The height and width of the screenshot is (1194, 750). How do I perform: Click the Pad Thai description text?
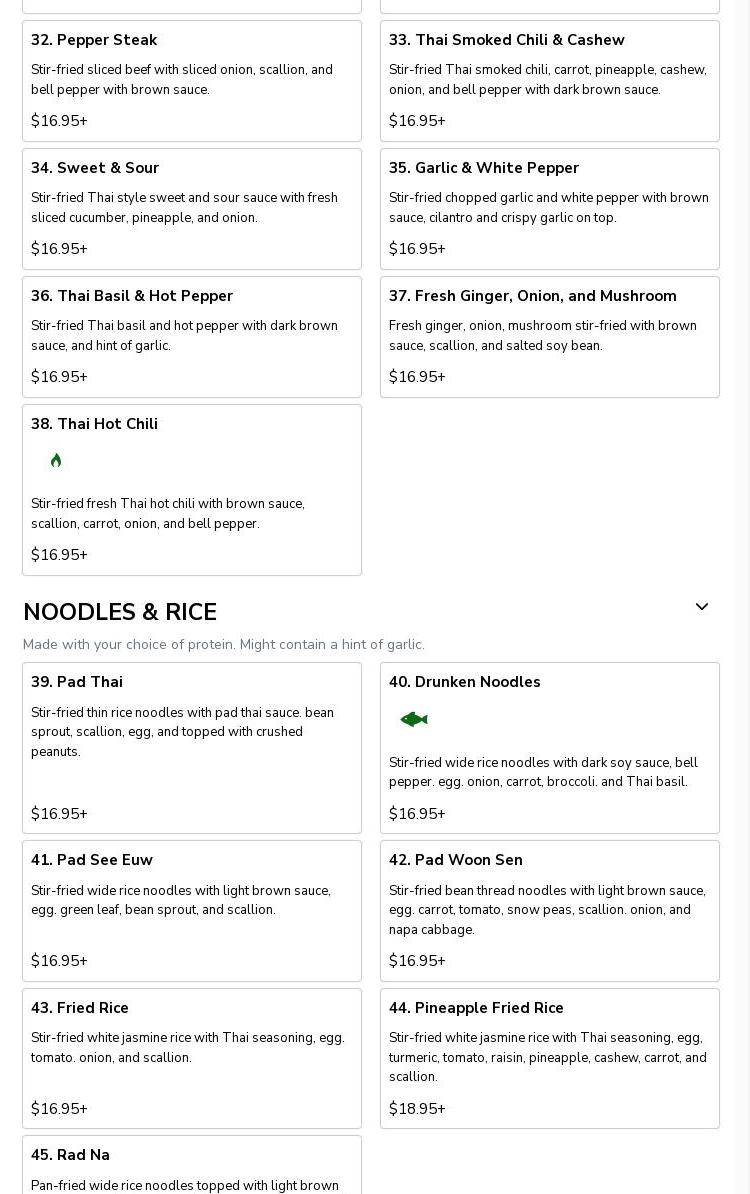click(182, 732)
